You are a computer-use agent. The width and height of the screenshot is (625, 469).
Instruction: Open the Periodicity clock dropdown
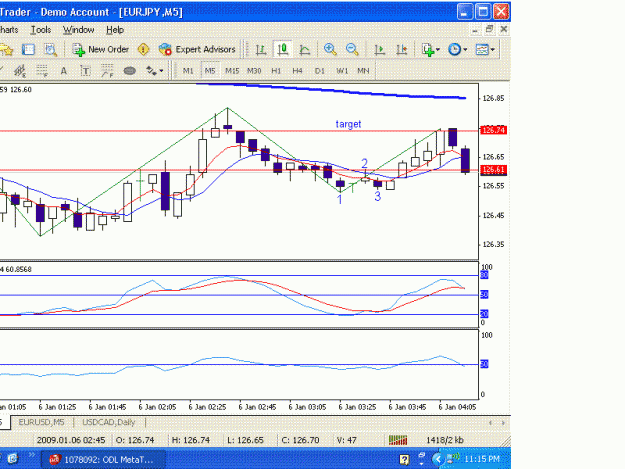(458, 49)
